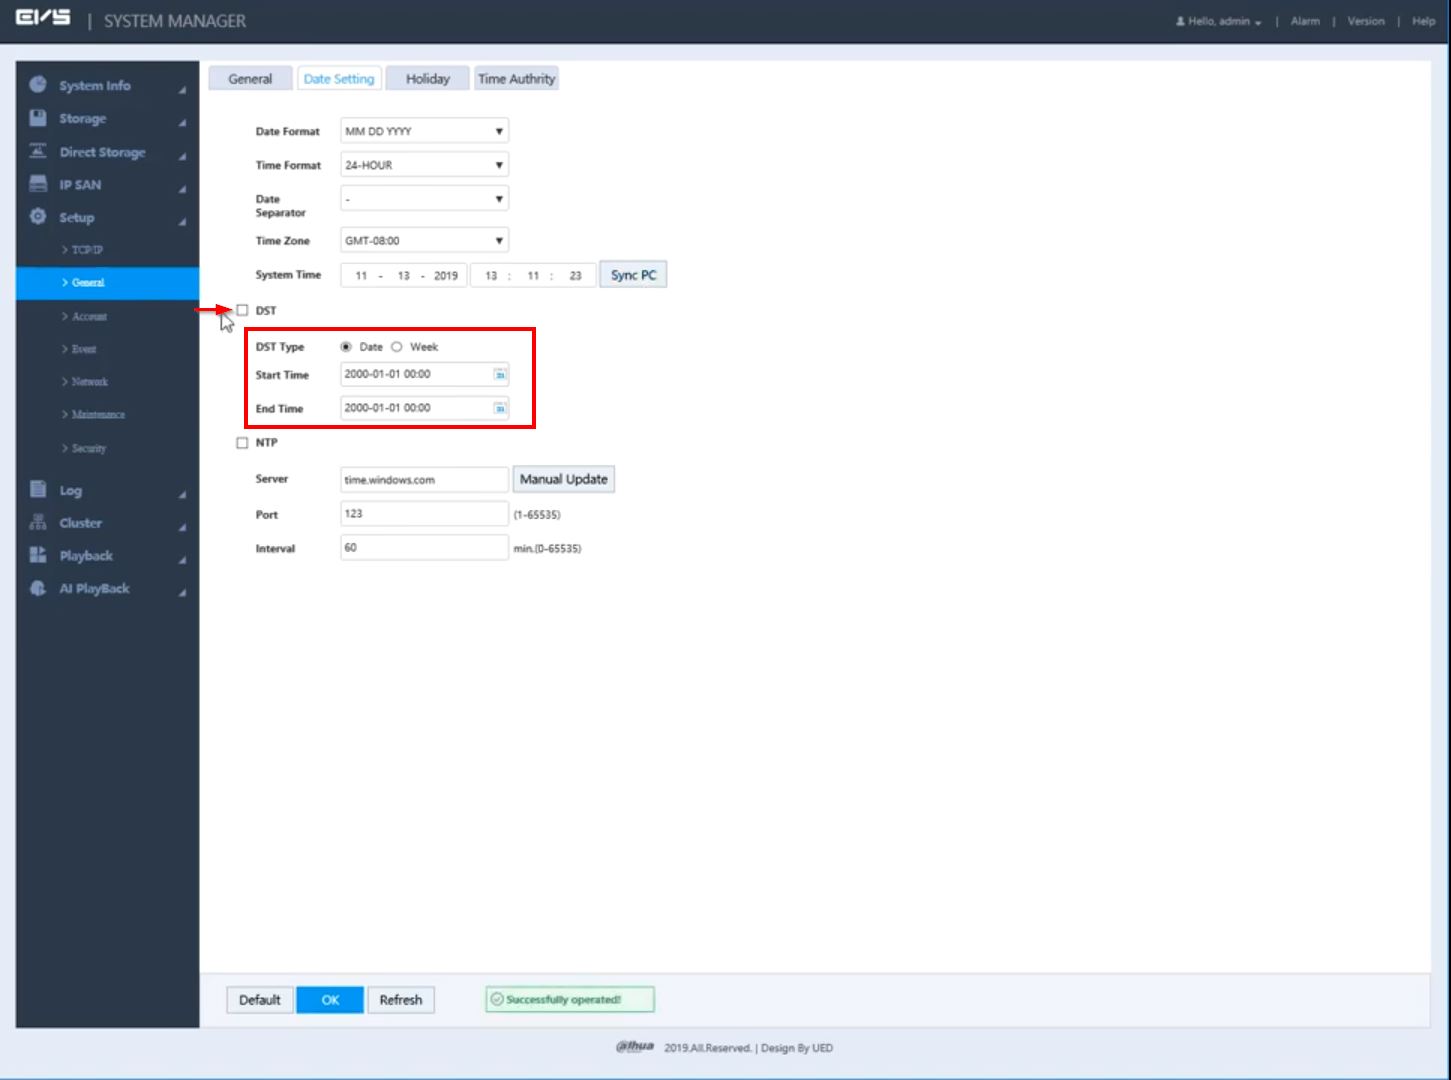Switch to the Holiday tab
1451x1080 pixels.
pos(428,79)
